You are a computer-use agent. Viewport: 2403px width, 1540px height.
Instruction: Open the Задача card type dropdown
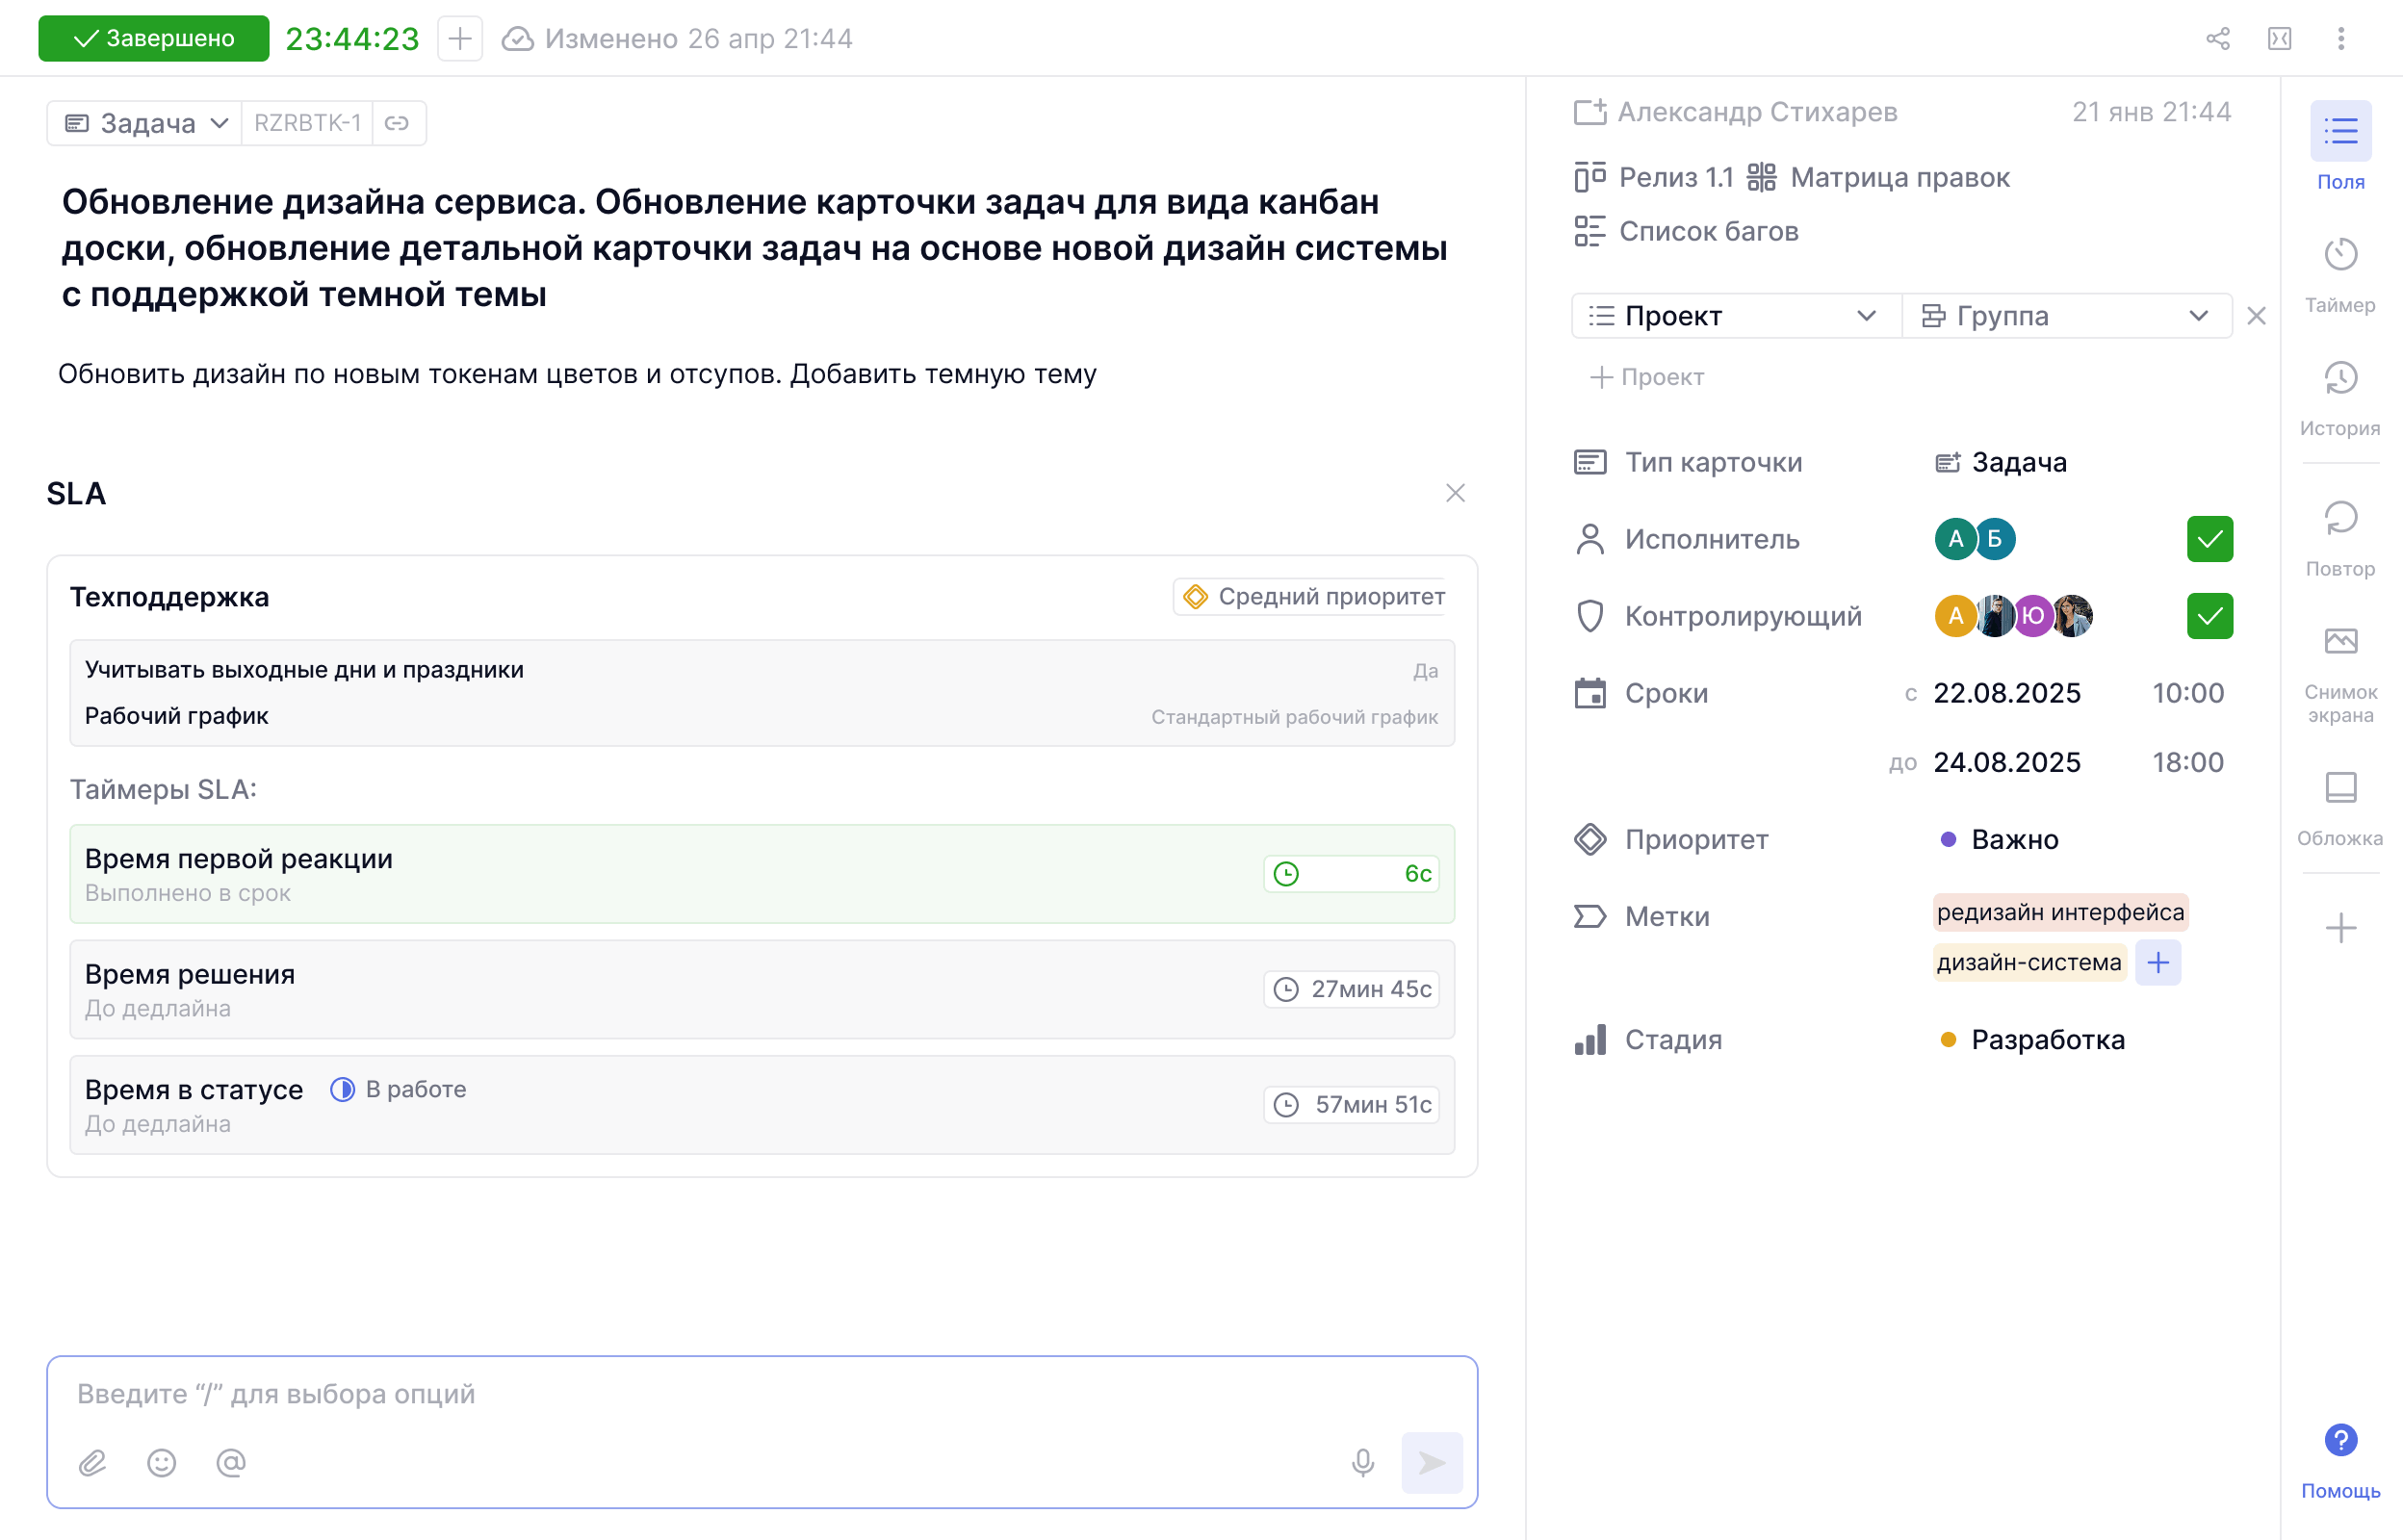pyautogui.click(x=146, y=123)
